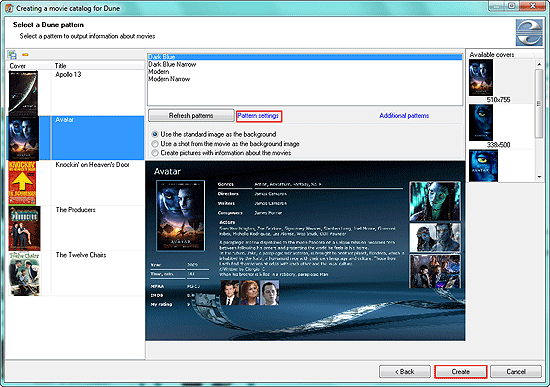Choose the Modern Narrow pattern

pos(305,79)
